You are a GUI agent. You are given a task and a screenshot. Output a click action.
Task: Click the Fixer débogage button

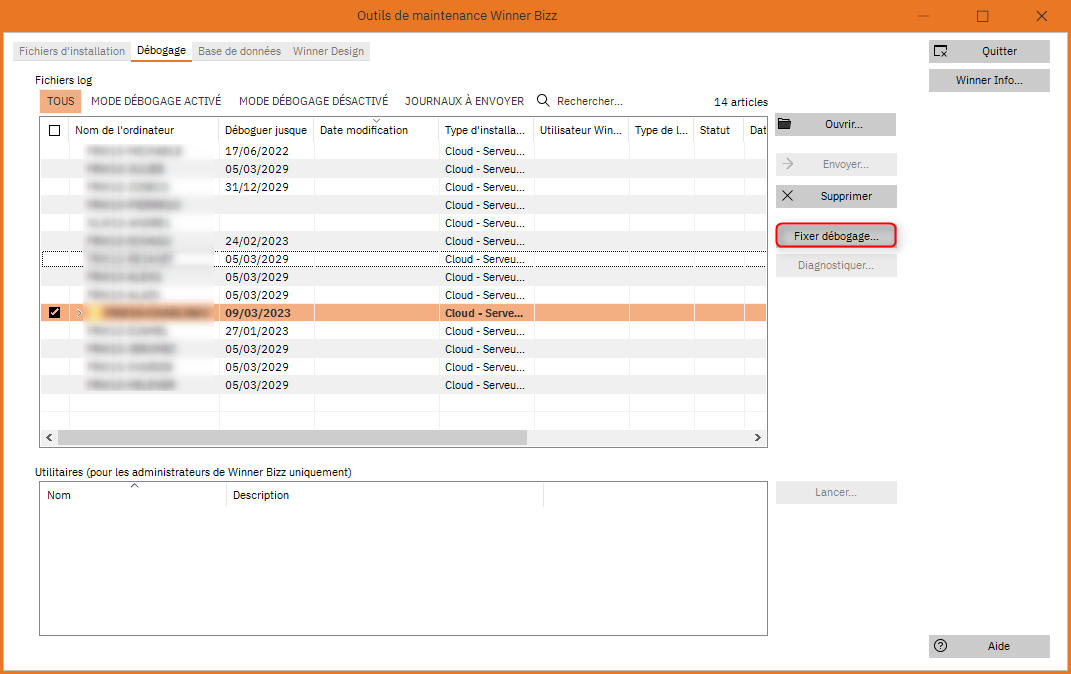[836, 236]
